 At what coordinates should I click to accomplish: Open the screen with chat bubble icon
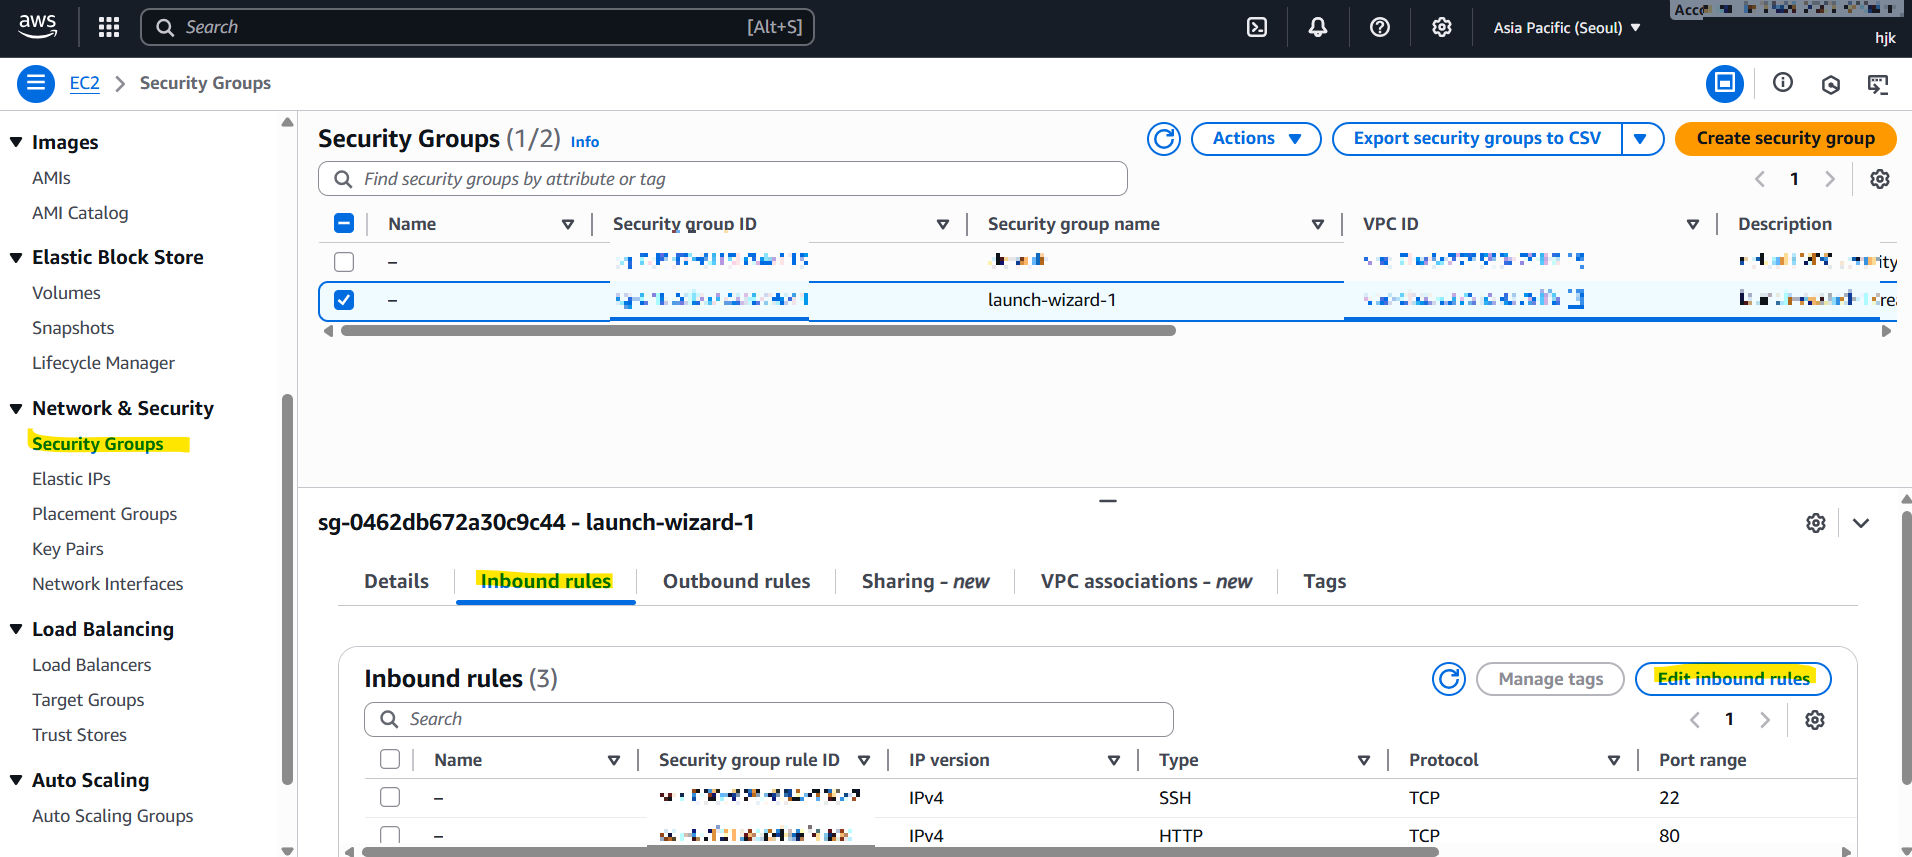1878,84
